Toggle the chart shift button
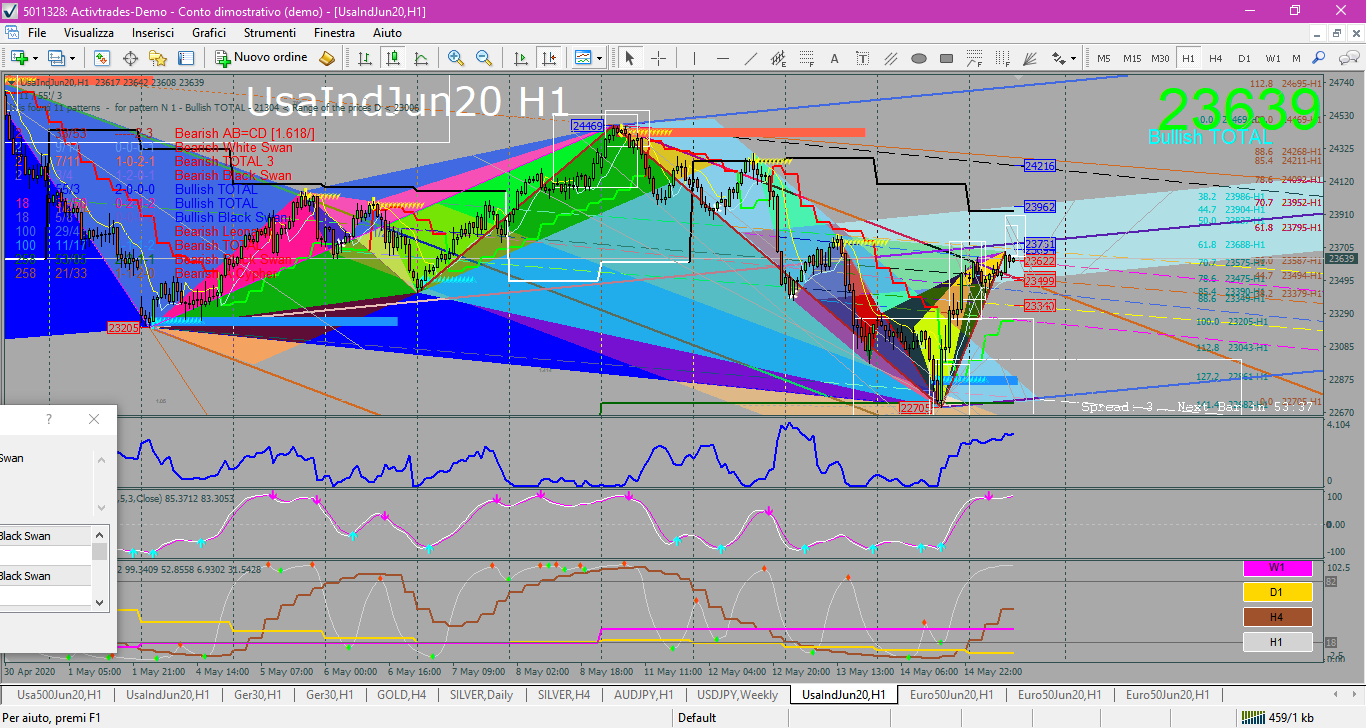This screenshot has height=728, width=1366. 548,58
